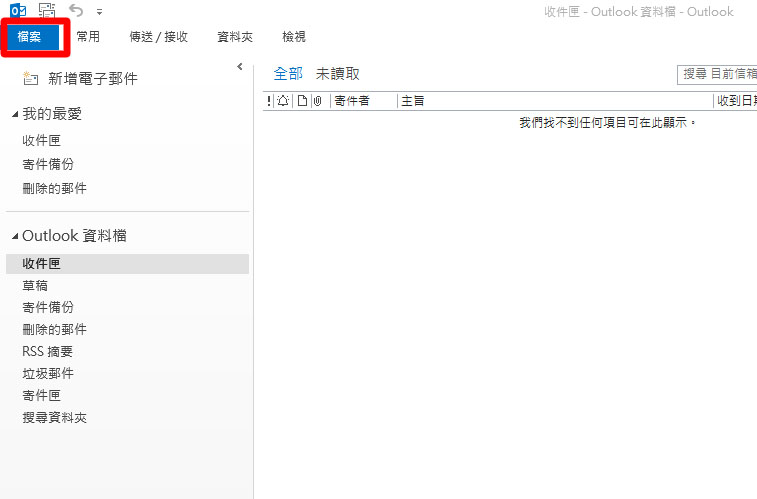This screenshot has width=757, height=499.
Task: Open the 草稿 folder
Action: 35,286
